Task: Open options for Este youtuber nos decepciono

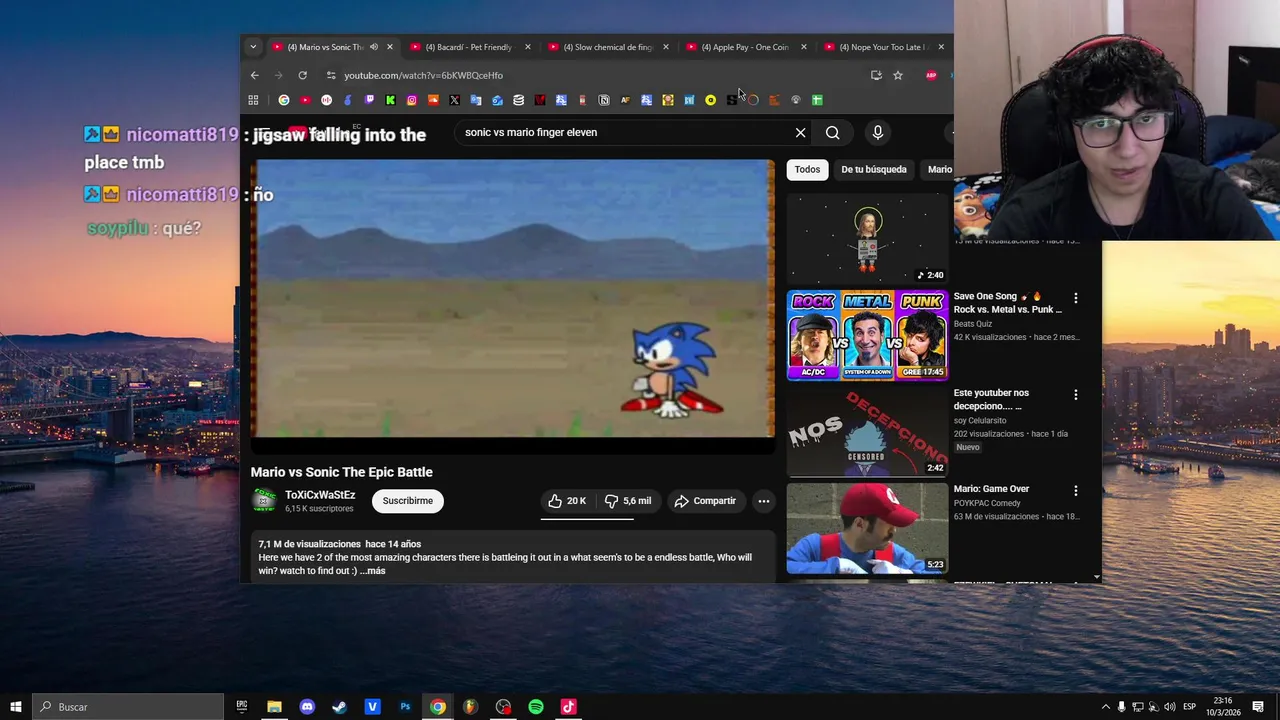Action: 1076,395
